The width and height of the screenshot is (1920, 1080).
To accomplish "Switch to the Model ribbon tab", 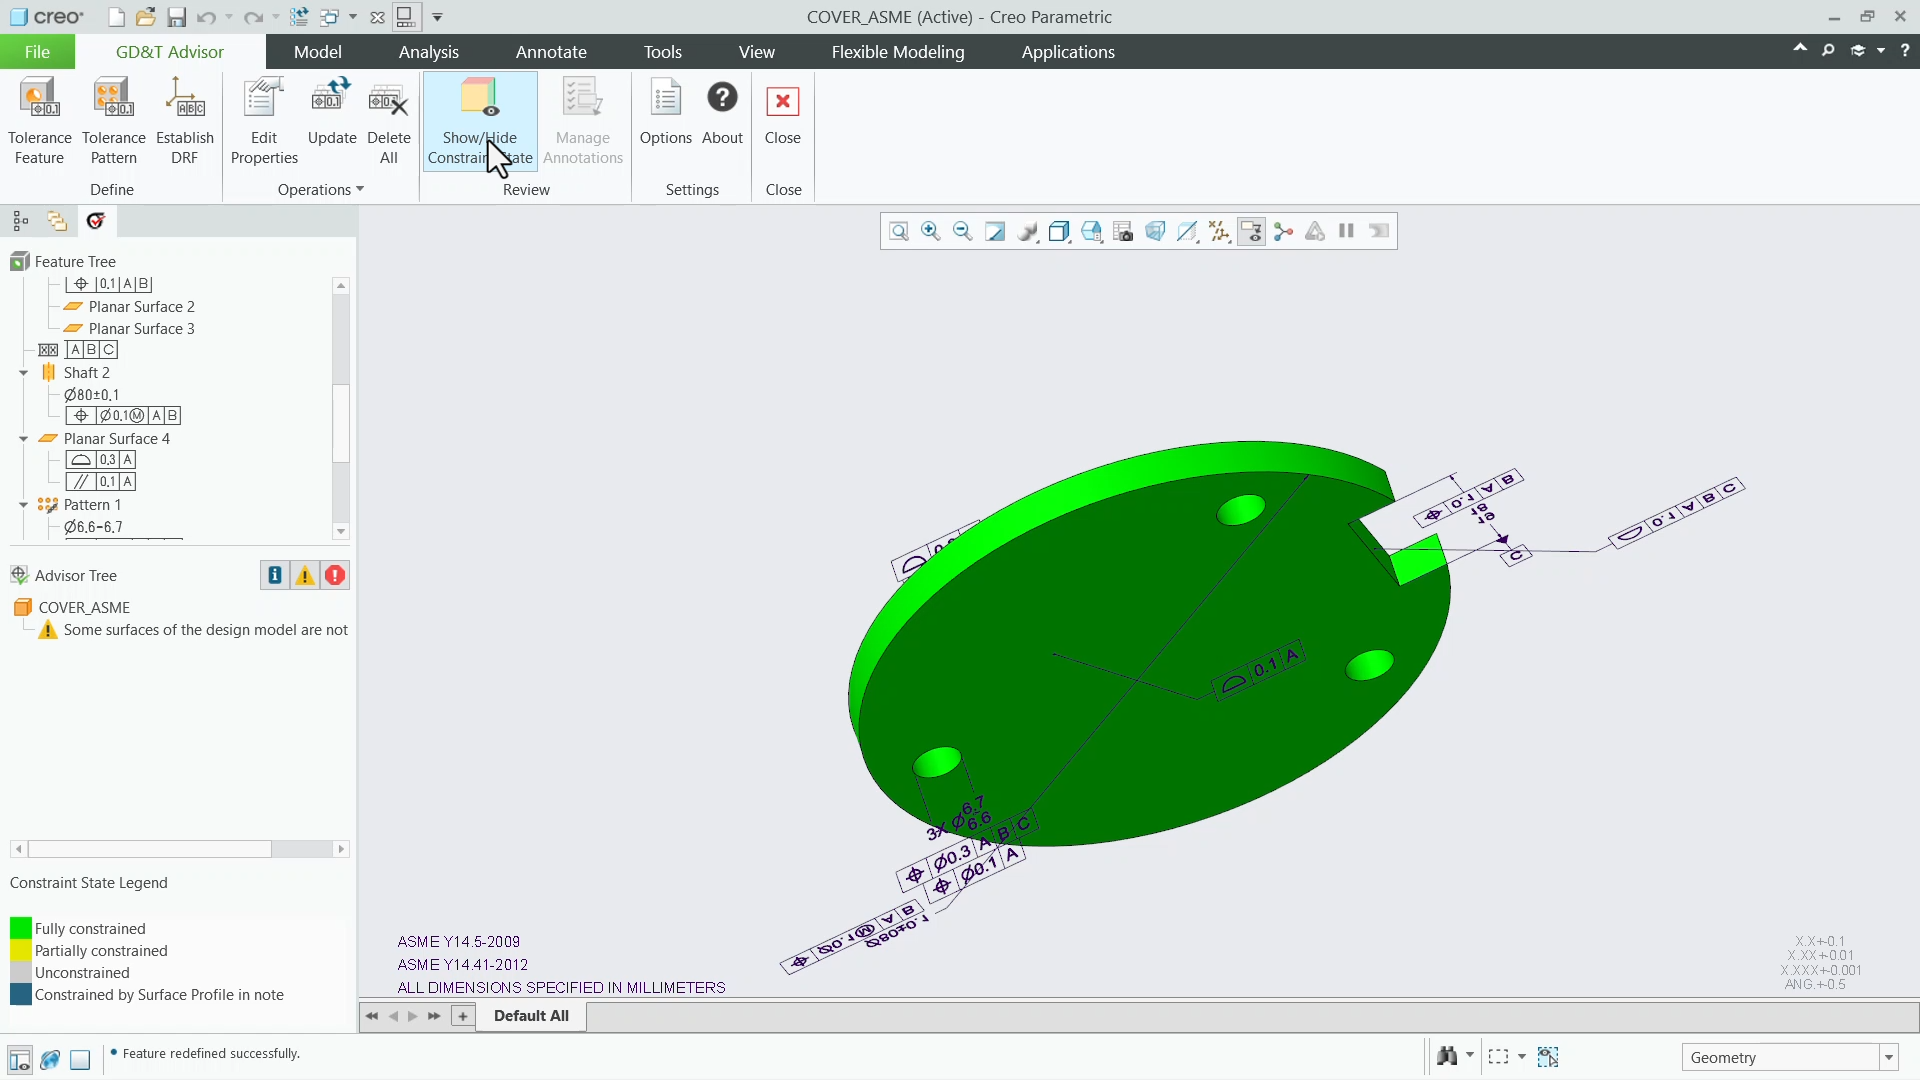I will click(317, 52).
